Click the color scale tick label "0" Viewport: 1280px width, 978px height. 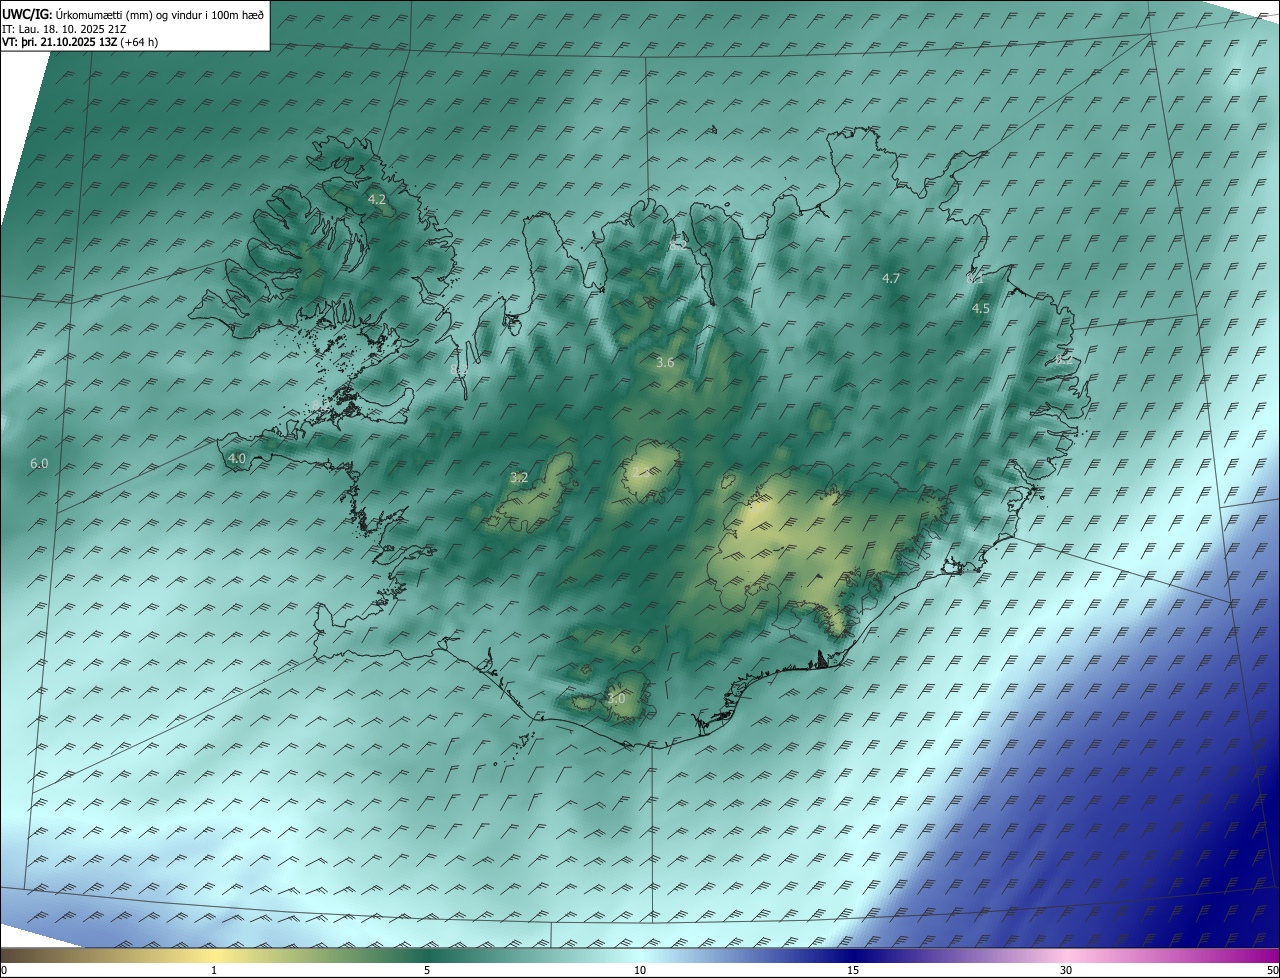click(4, 970)
